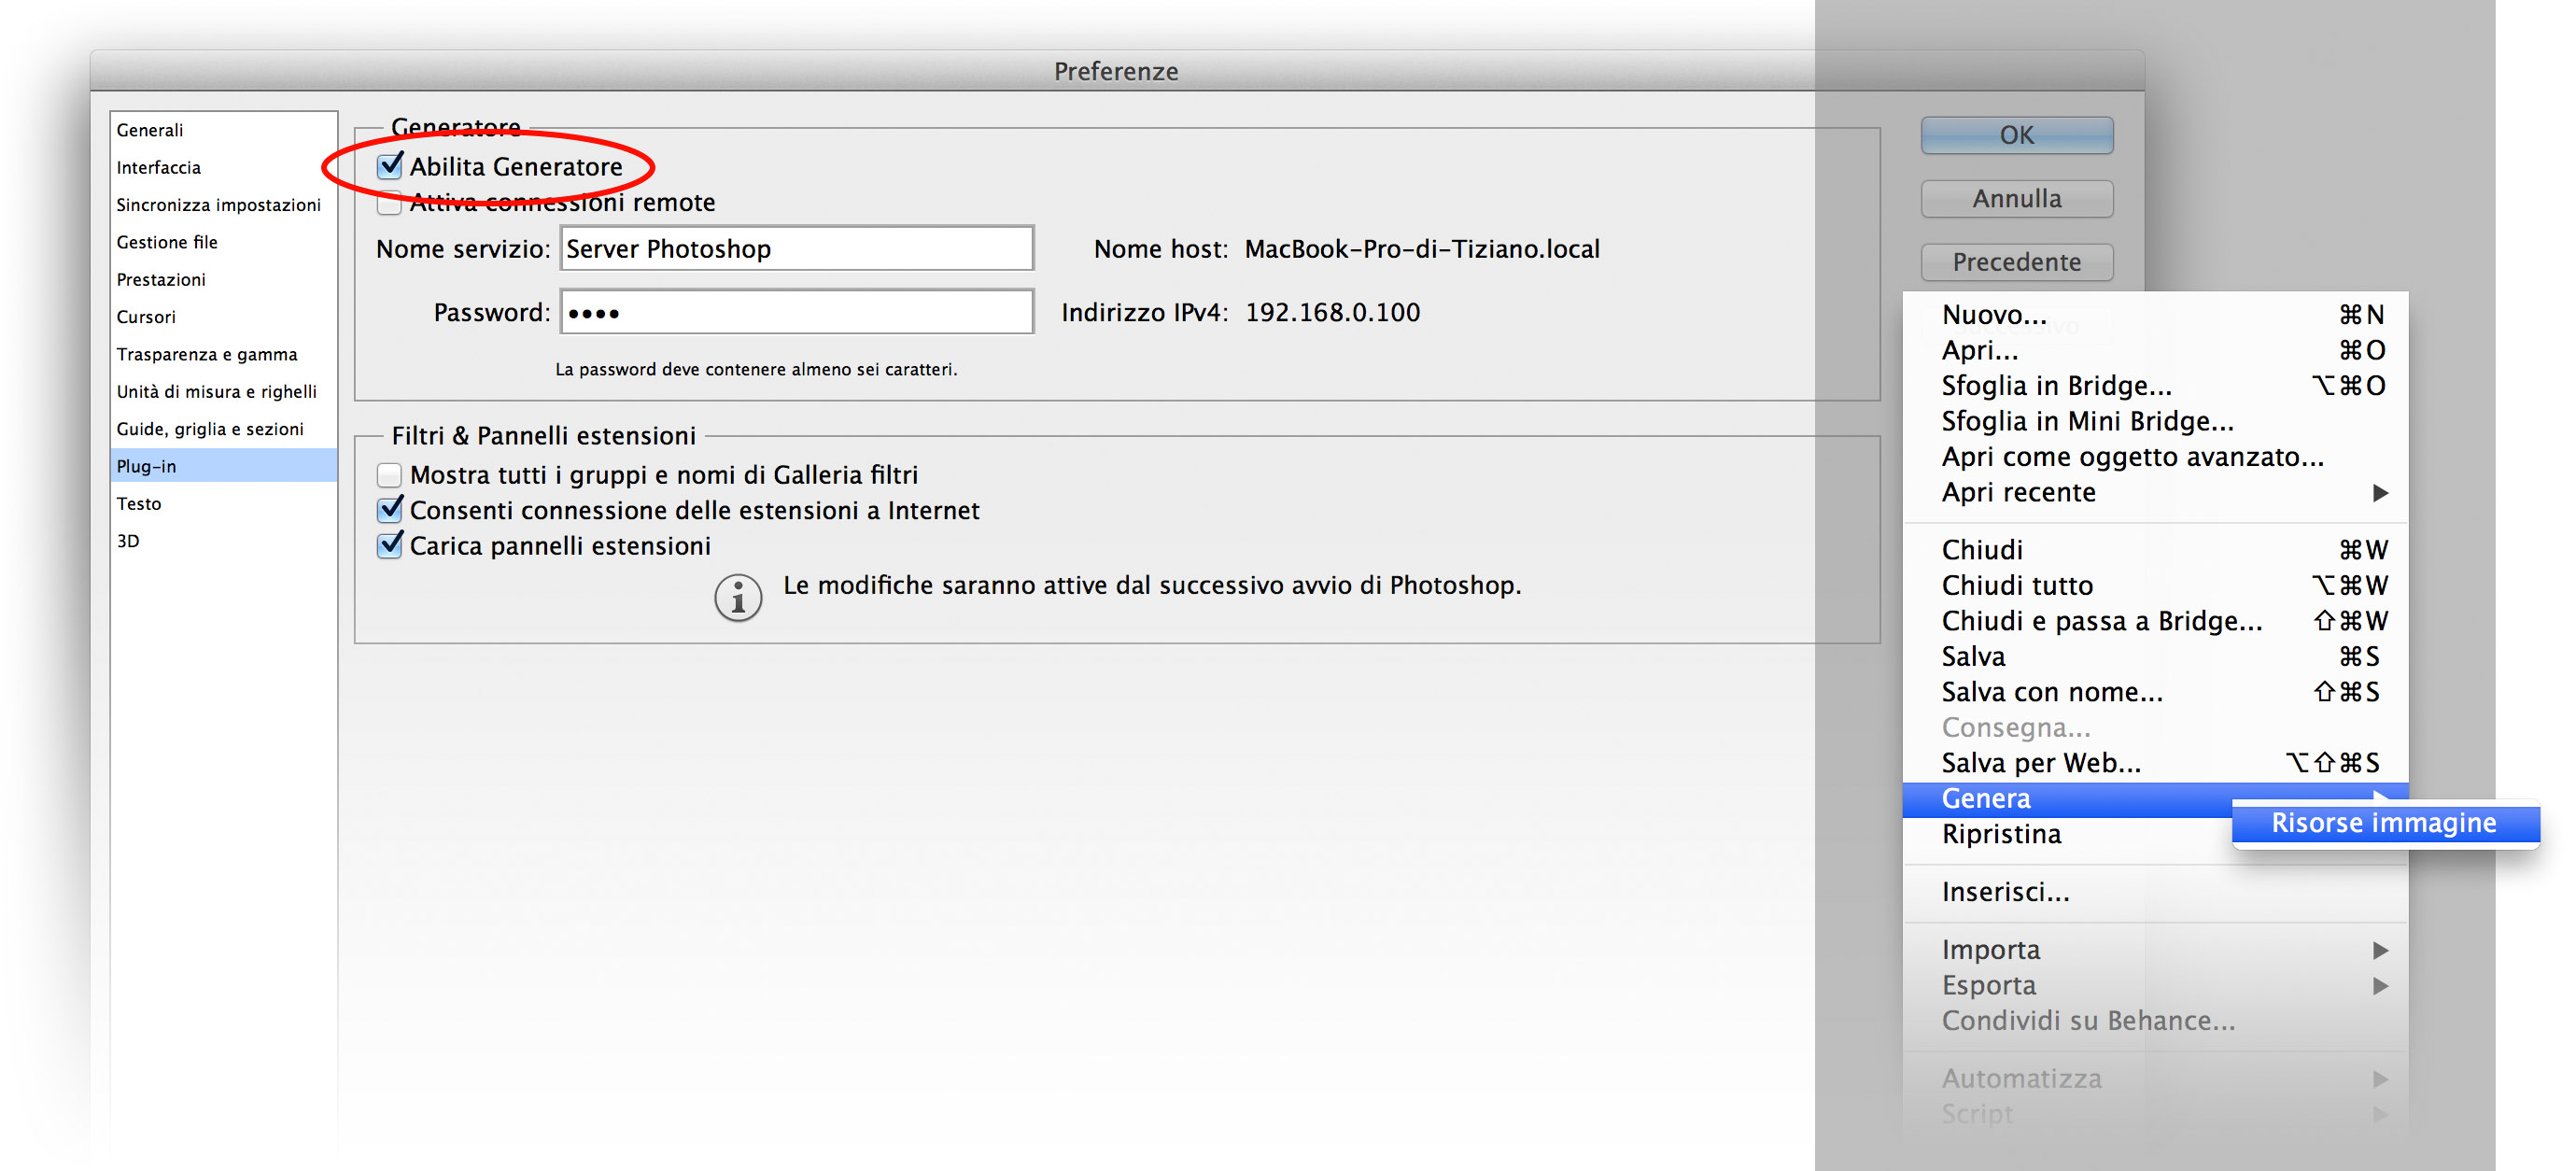Toggle Abilita Generatore checkbox
The image size is (2576, 1171).
coord(390,166)
